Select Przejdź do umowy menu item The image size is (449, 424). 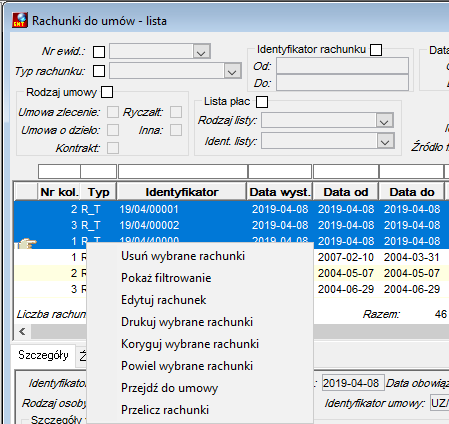[169, 388]
